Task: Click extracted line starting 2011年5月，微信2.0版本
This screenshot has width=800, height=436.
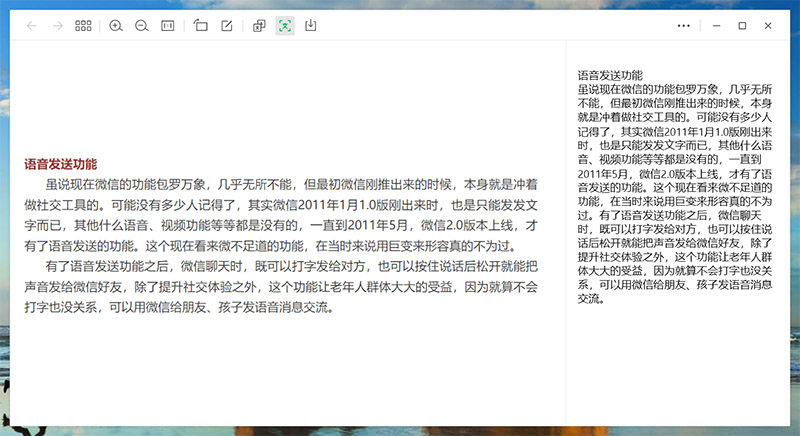Action: click(675, 174)
